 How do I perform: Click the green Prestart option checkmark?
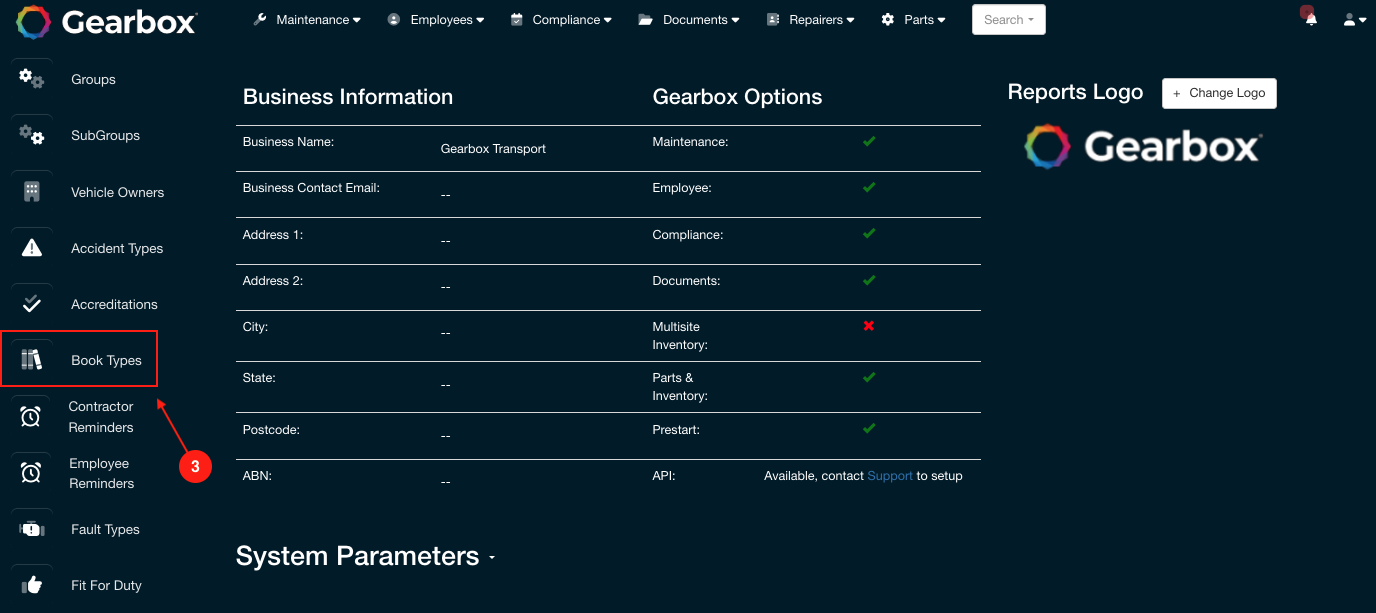pos(869,429)
